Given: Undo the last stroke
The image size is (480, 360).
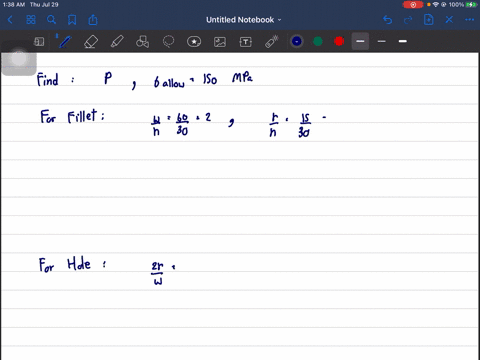Looking at the screenshot, I should [387, 20].
